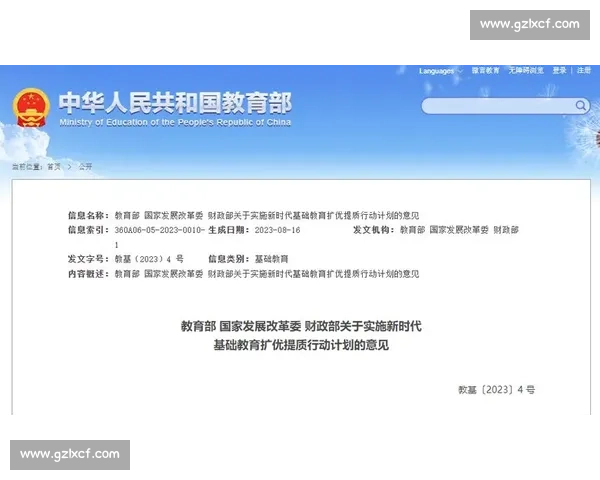Go to 公开 in the breadcrumb
Screen dimensions: 600x480
click(x=85, y=167)
